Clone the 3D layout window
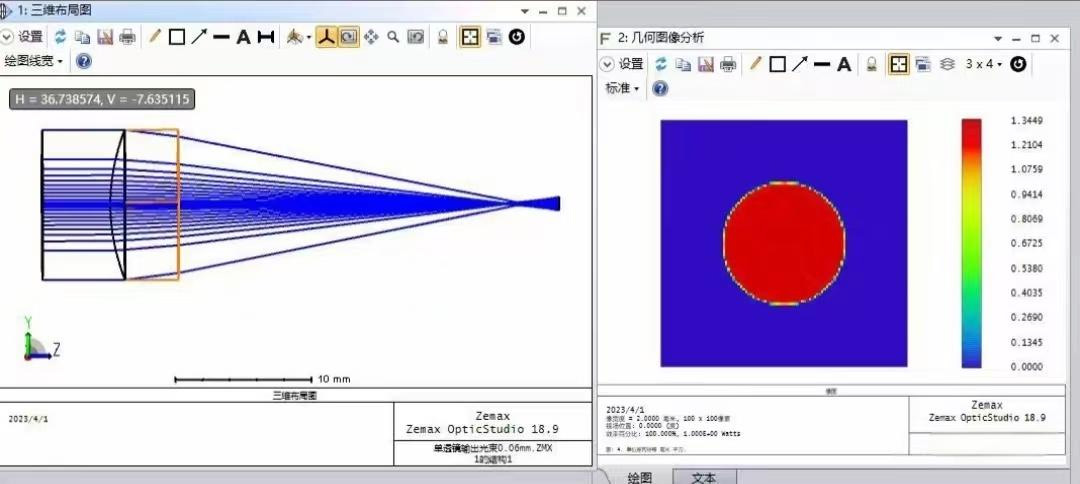 tap(493, 36)
